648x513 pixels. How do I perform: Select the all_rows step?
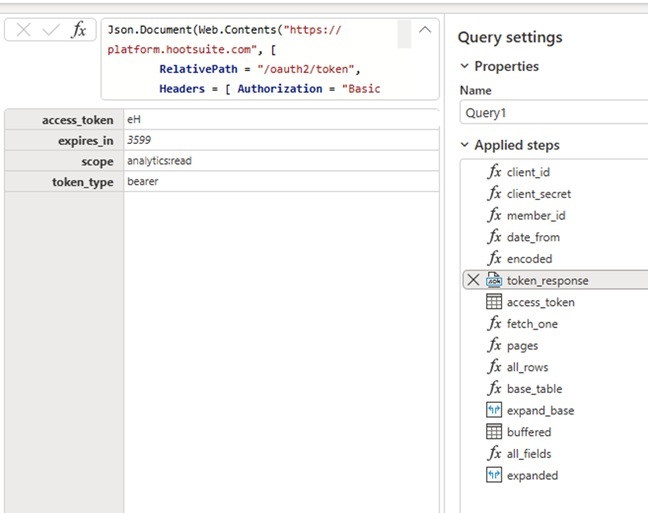[x=527, y=367]
